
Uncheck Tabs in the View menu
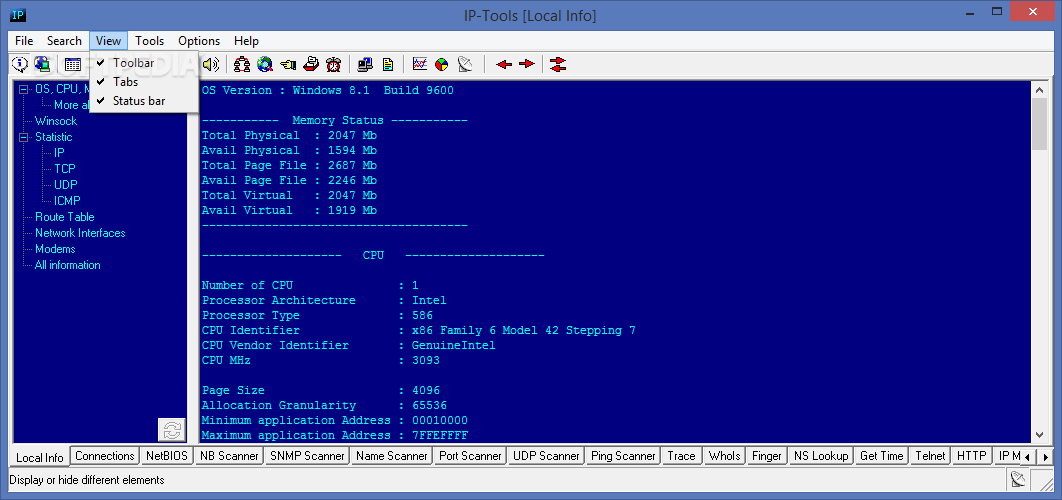coord(144,82)
